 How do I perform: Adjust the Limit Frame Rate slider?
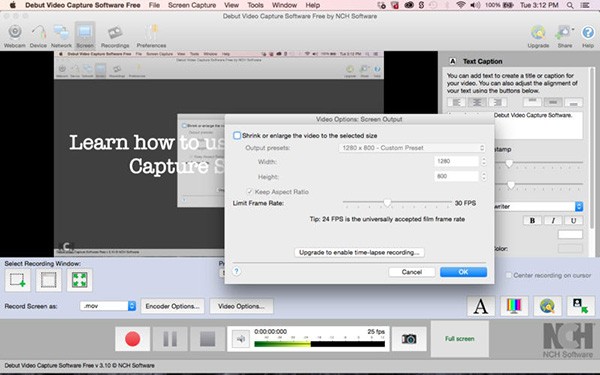[387, 202]
